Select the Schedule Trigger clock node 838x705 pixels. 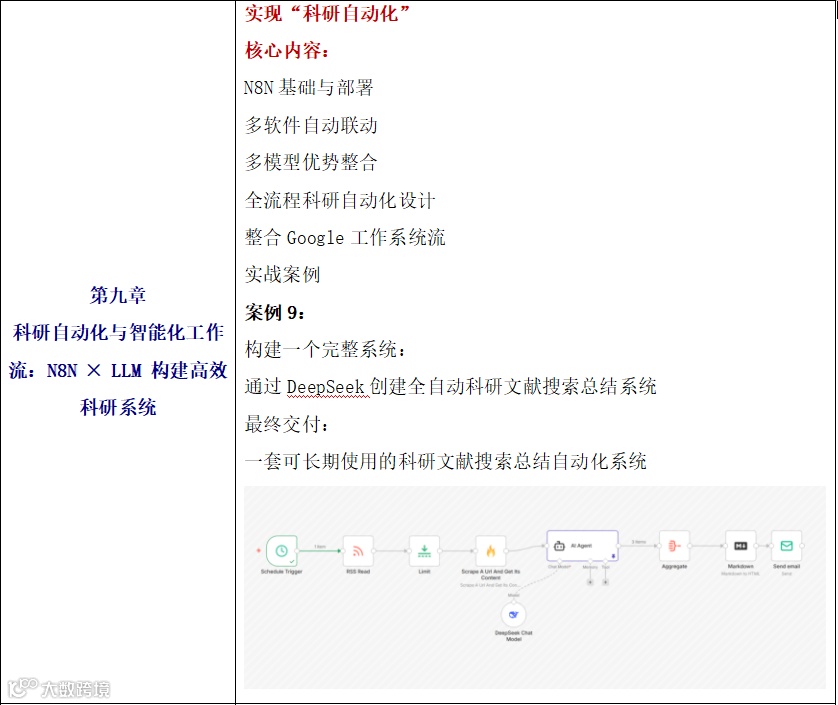tap(281, 551)
